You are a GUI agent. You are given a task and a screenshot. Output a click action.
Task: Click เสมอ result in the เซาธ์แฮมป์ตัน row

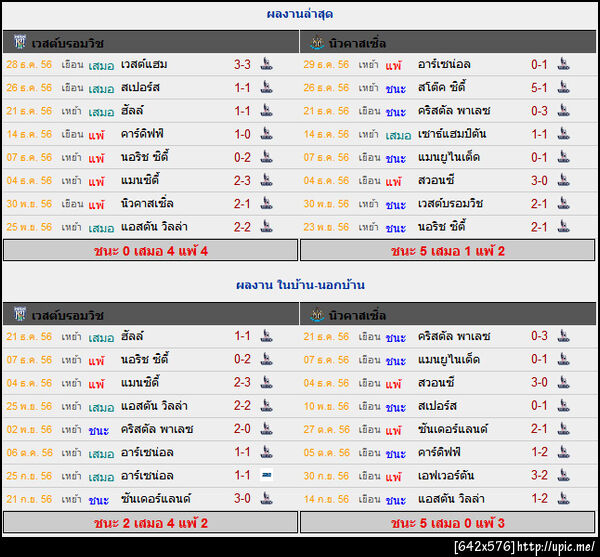click(x=398, y=135)
